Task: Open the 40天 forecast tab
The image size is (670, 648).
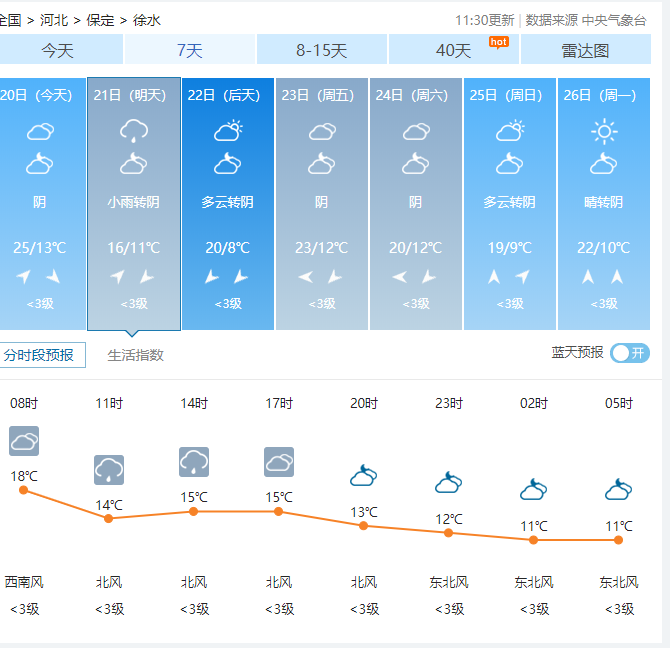Action: (453, 50)
